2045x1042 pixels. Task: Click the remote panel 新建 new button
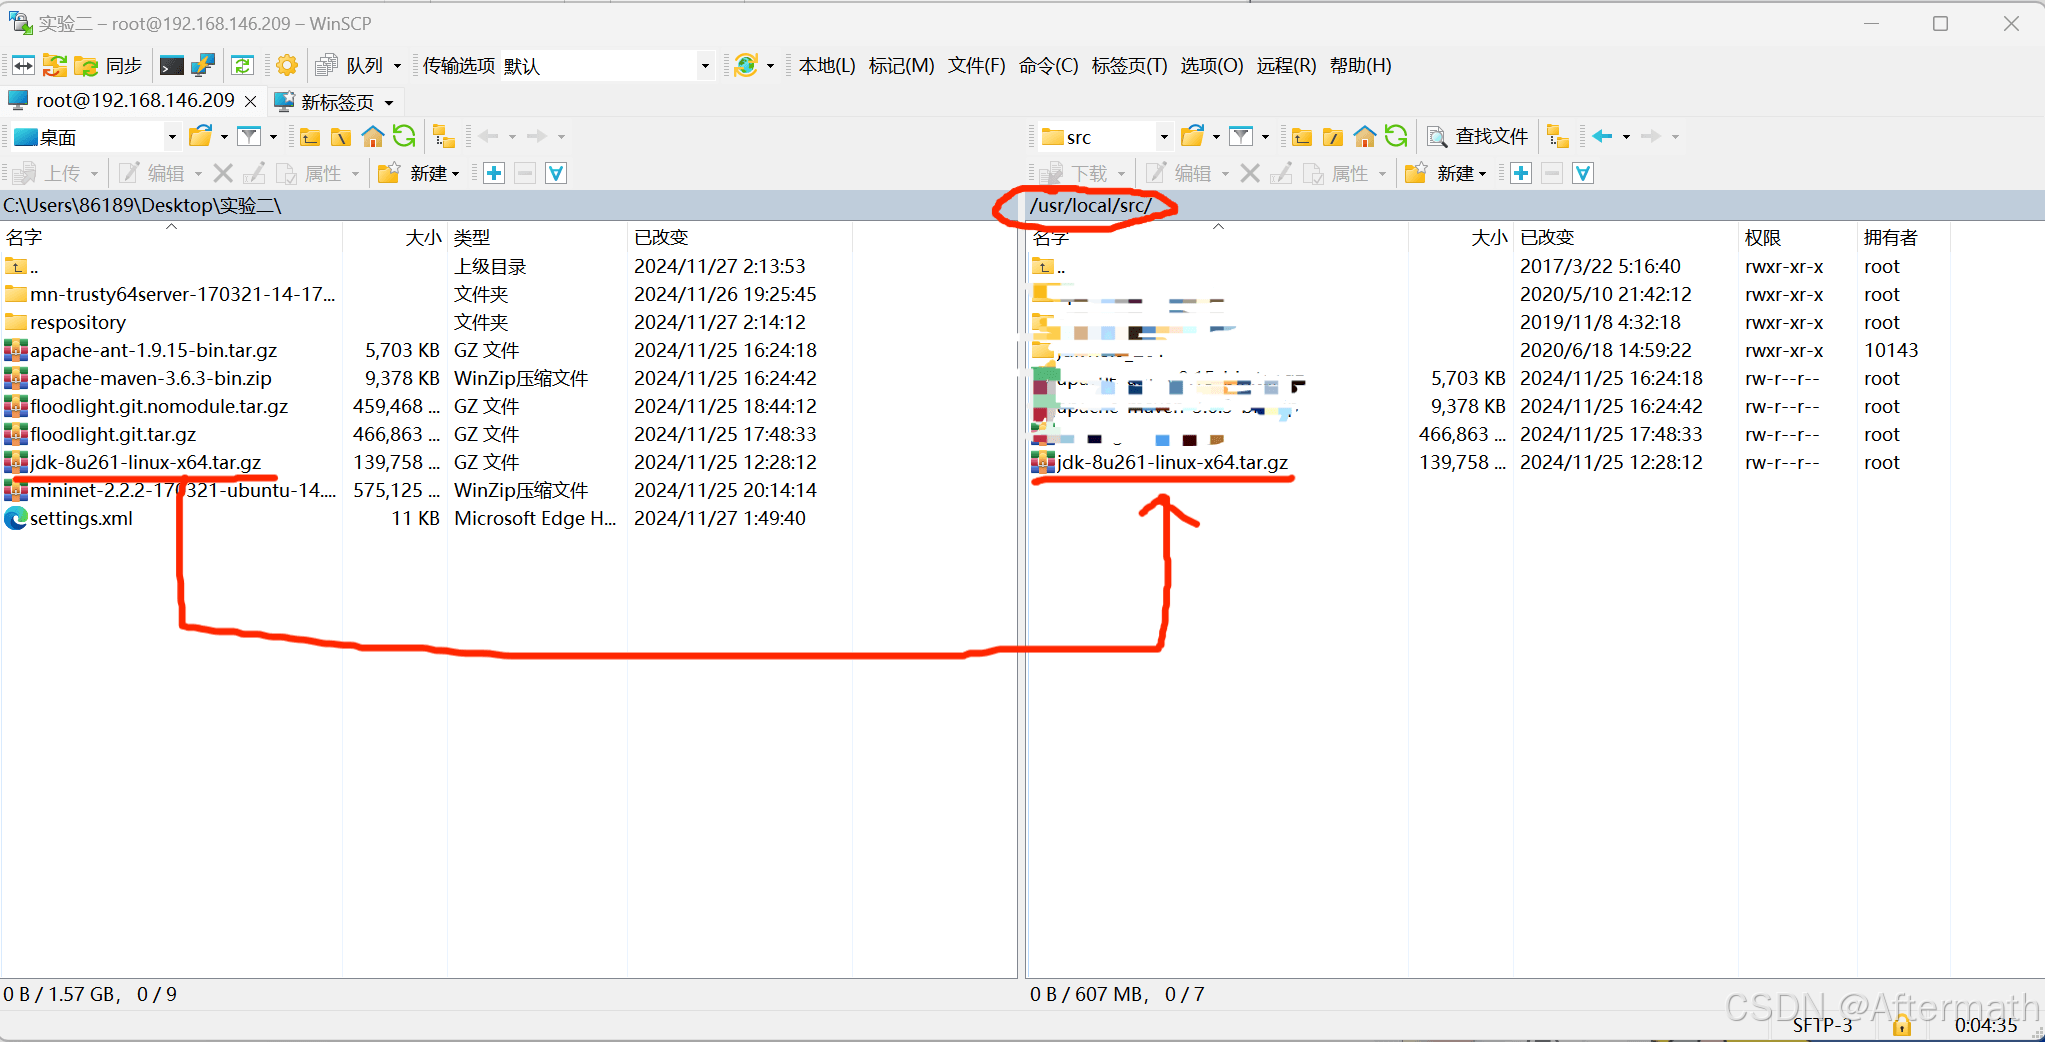[1447, 174]
